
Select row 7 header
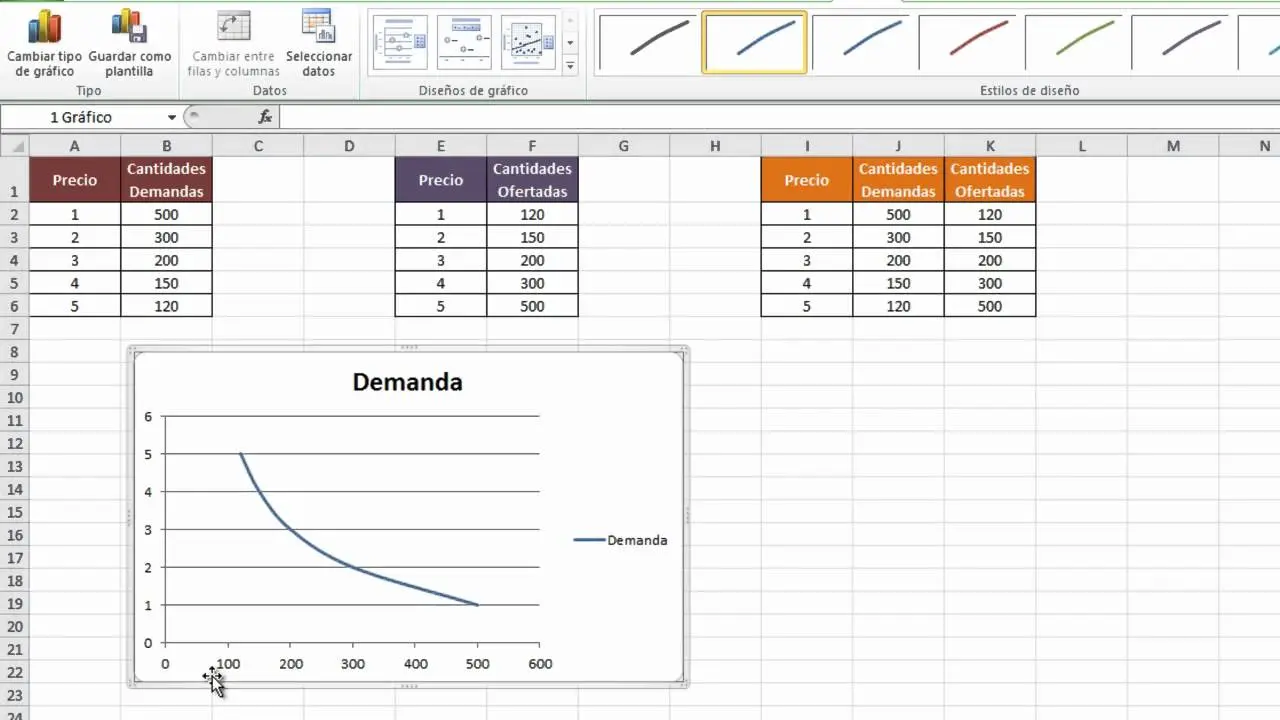(14, 329)
